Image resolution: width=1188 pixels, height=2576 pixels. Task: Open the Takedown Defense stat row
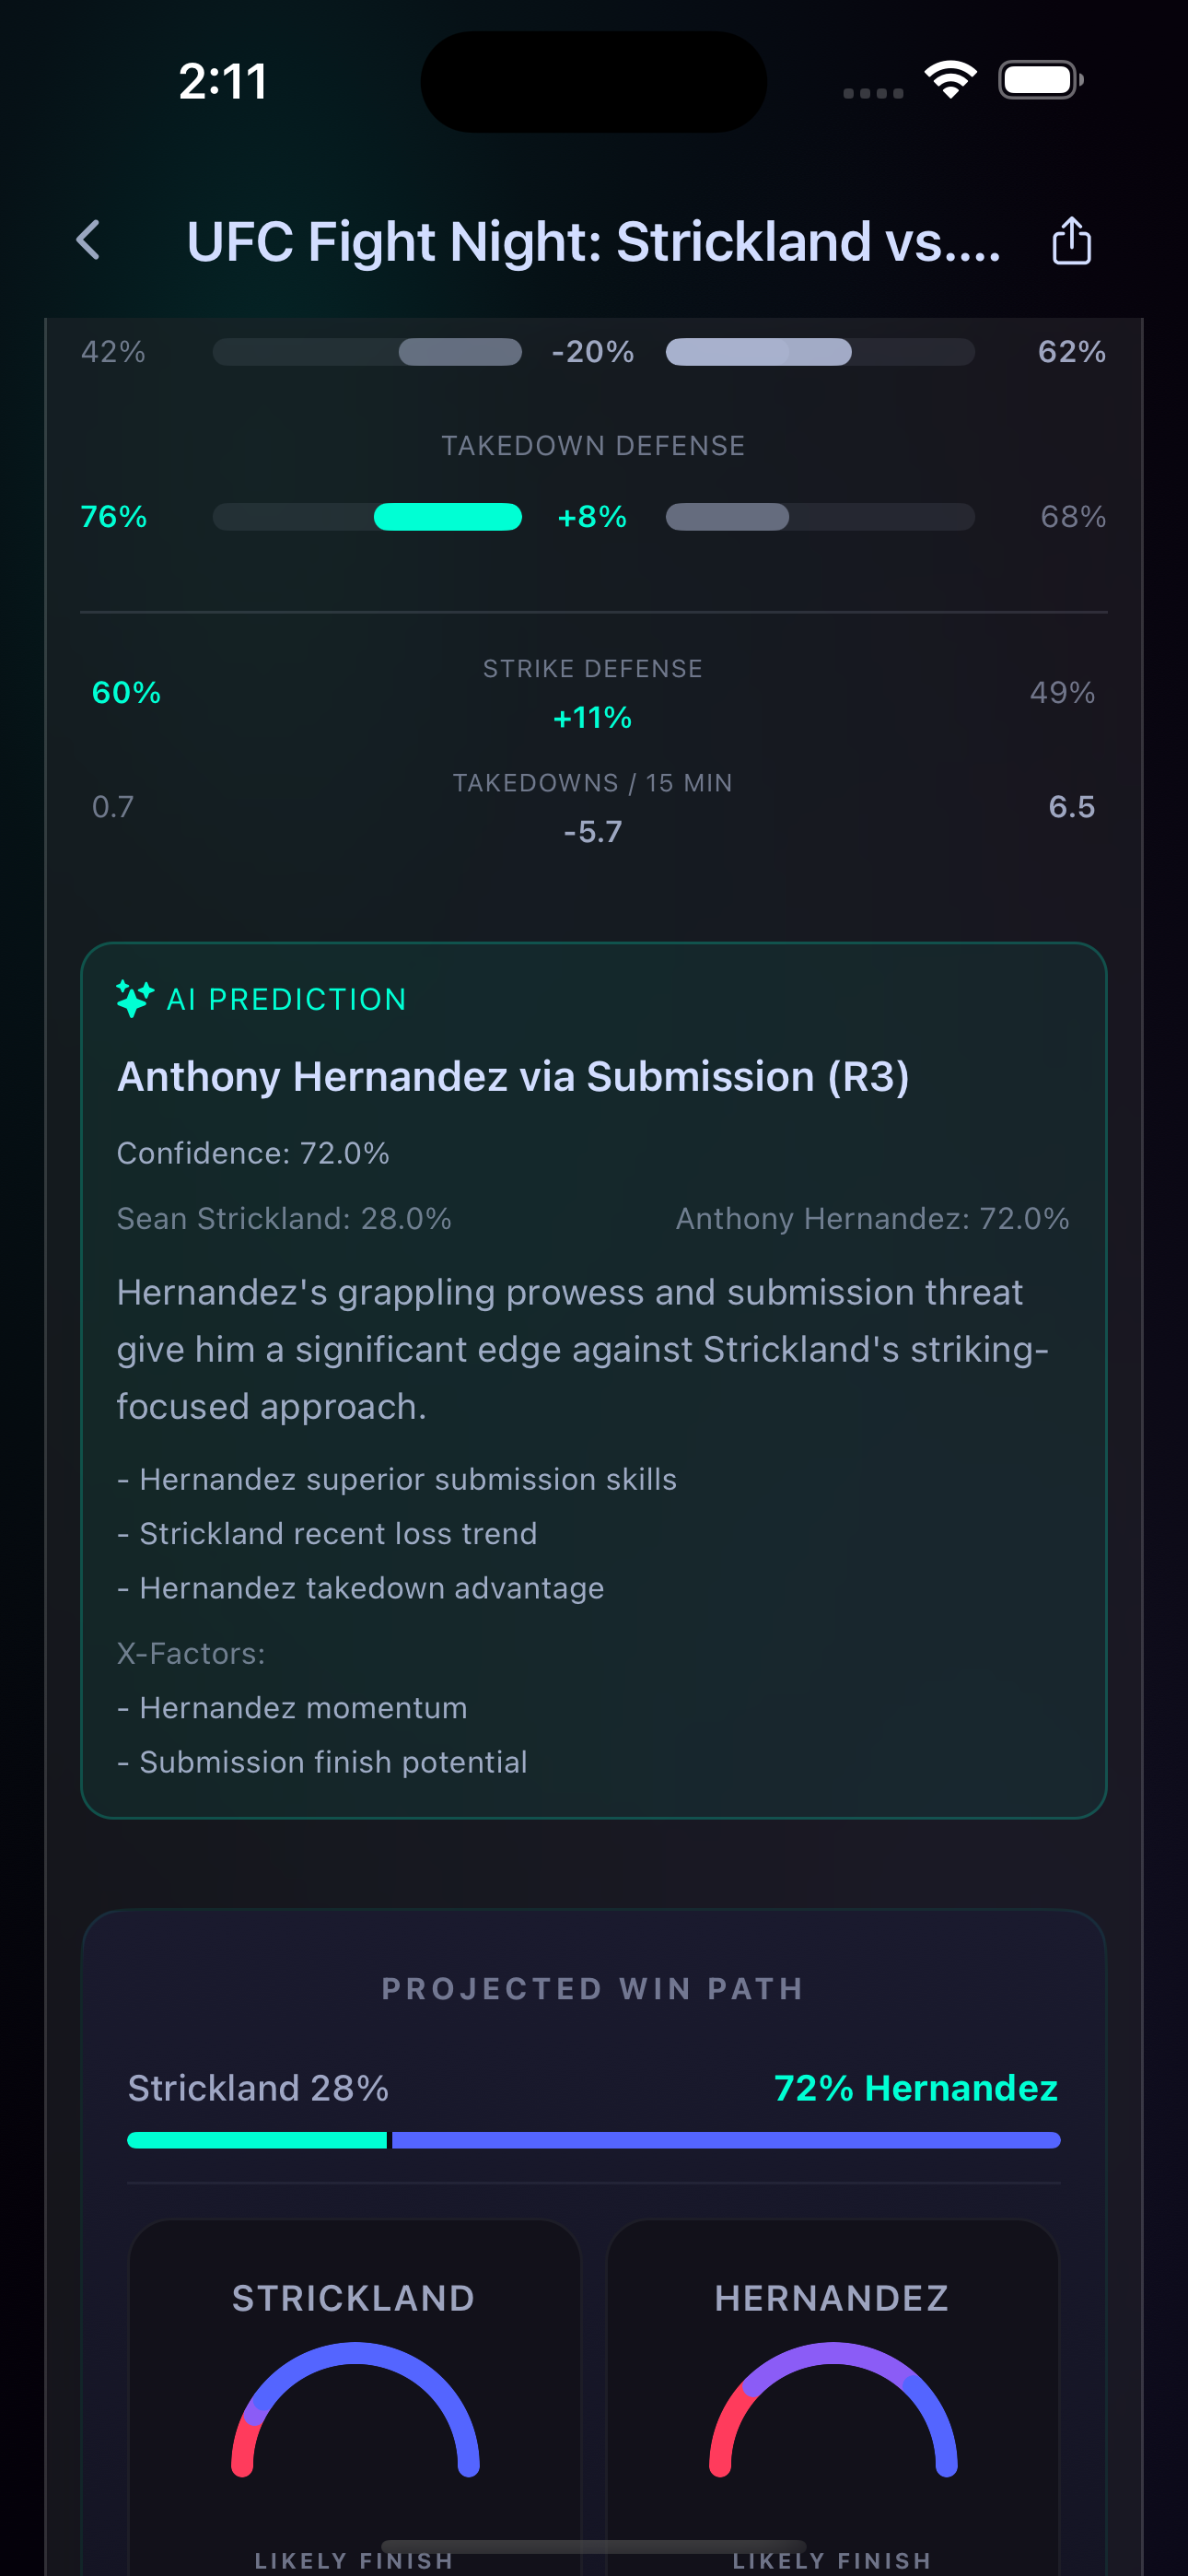coord(594,482)
